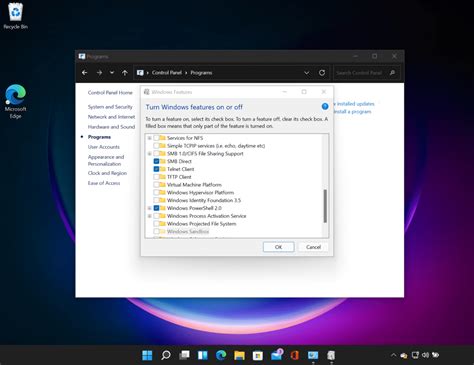Enable Virtual Machine Platform checkbox
Viewport: 474px width, 365px height.
tap(156, 185)
